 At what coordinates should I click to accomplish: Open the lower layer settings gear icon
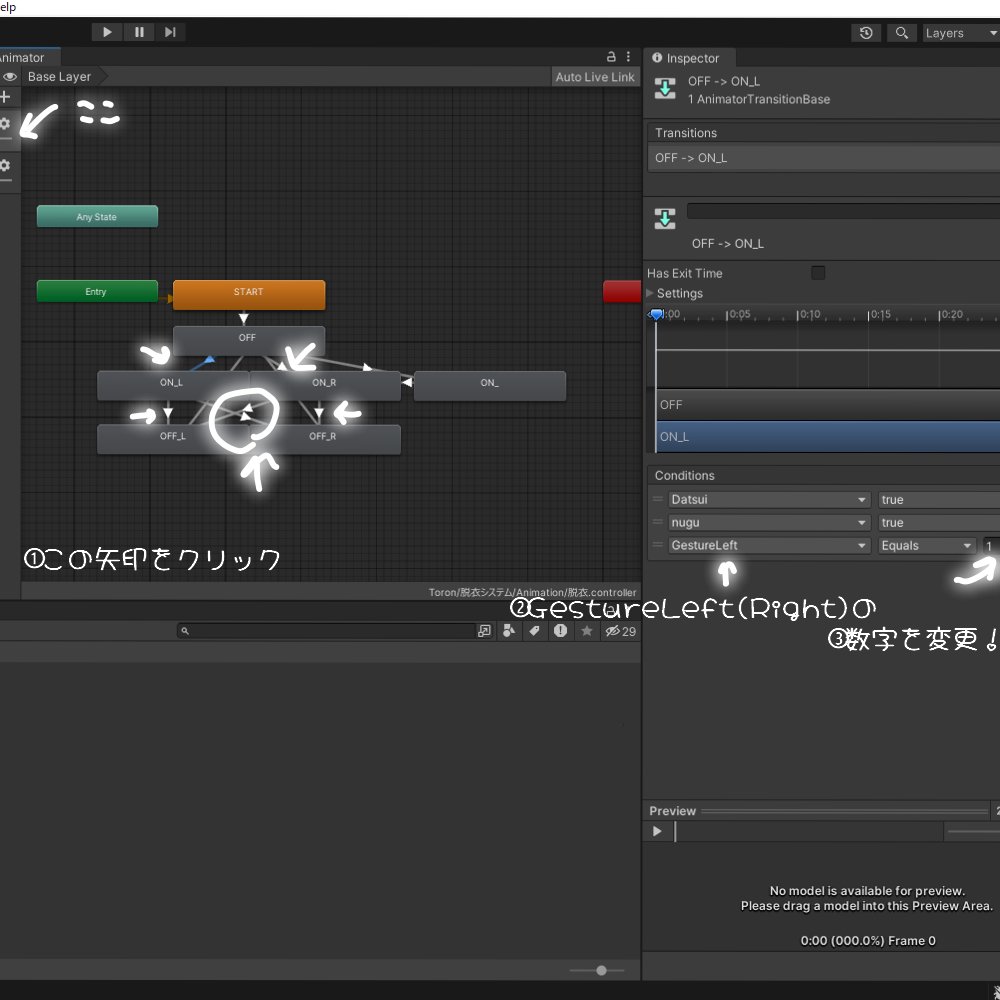coord(5,166)
